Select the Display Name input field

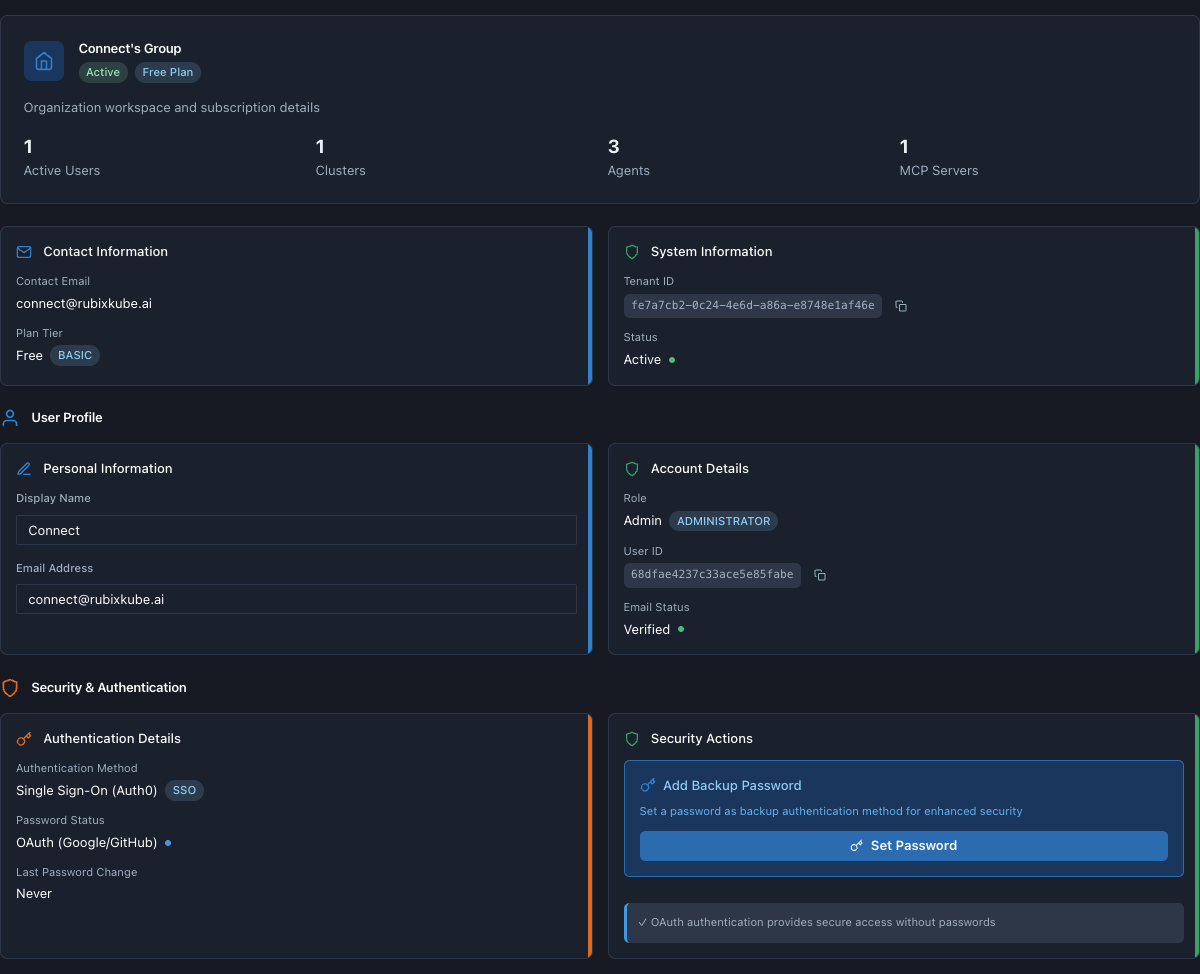tap(296, 529)
